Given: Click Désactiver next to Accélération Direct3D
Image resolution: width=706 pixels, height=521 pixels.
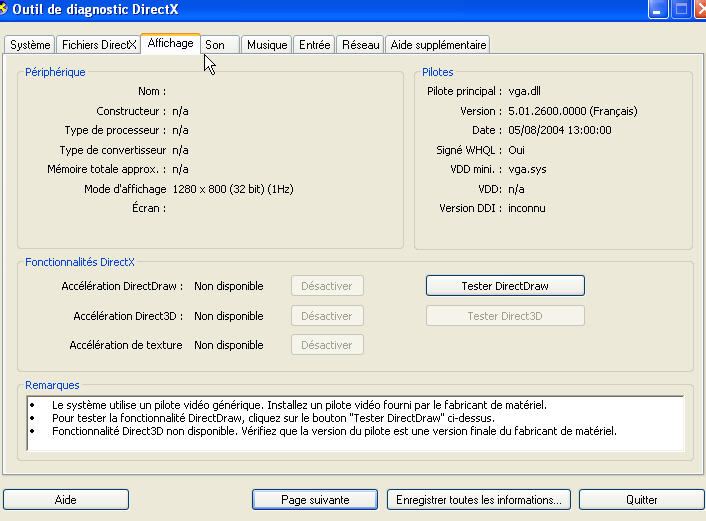Looking at the screenshot, I should [x=327, y=316].
